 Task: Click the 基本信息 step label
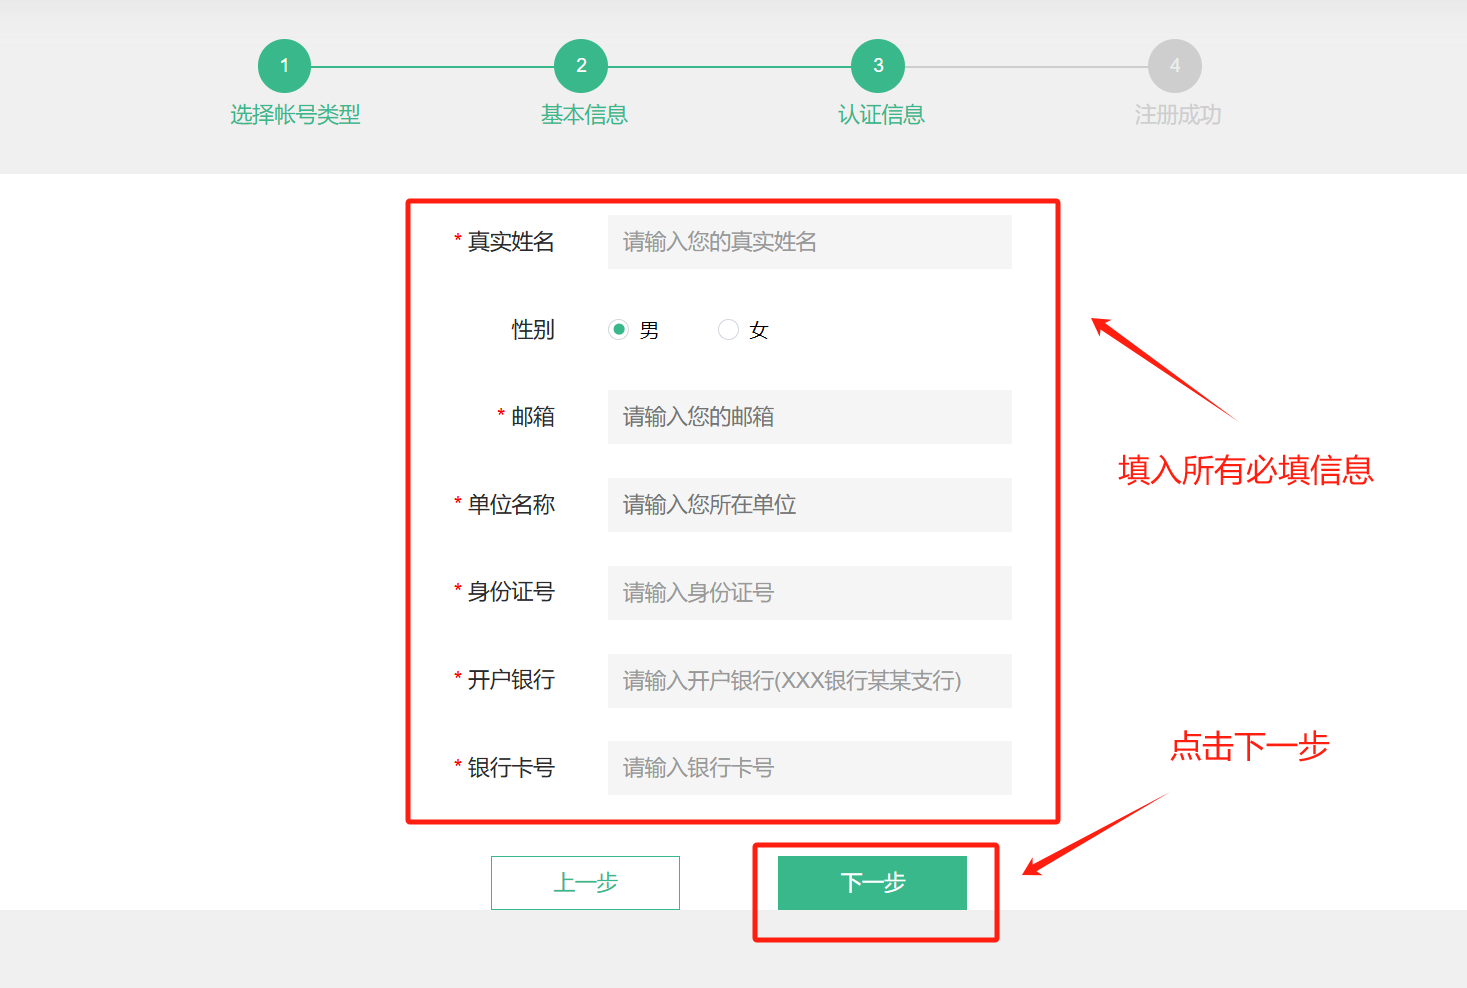(584, 115)
